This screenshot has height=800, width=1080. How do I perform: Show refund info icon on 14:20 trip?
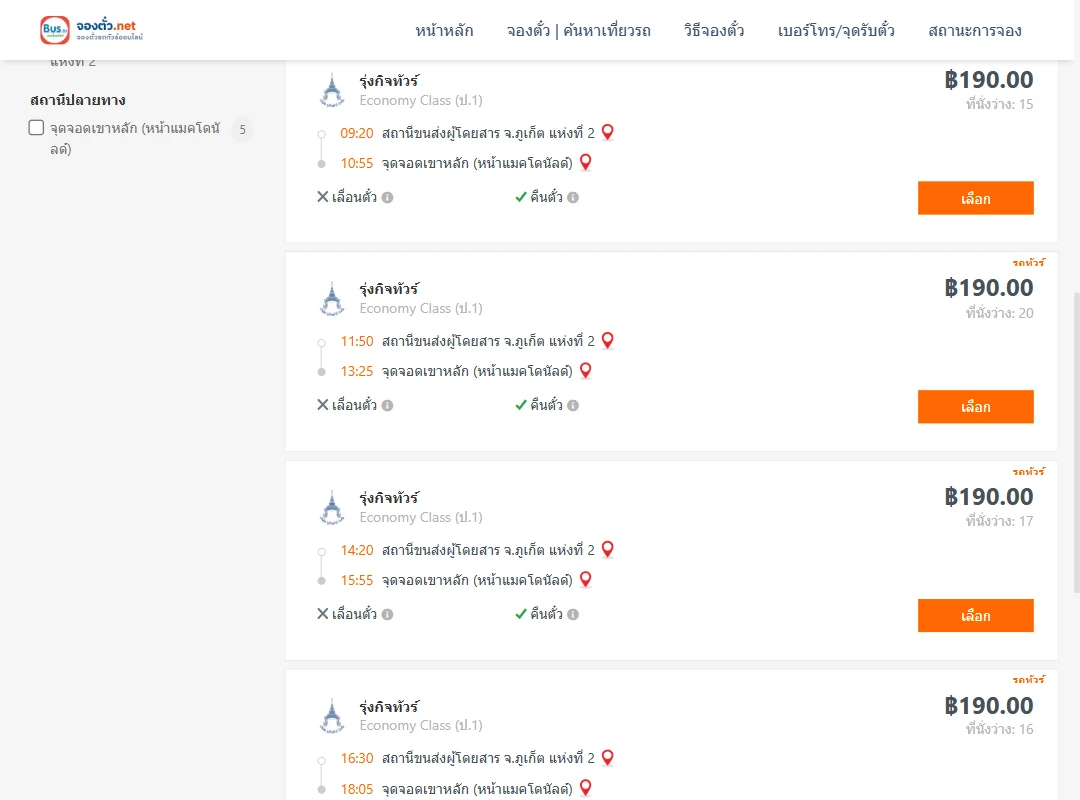[x=573, y=615]
